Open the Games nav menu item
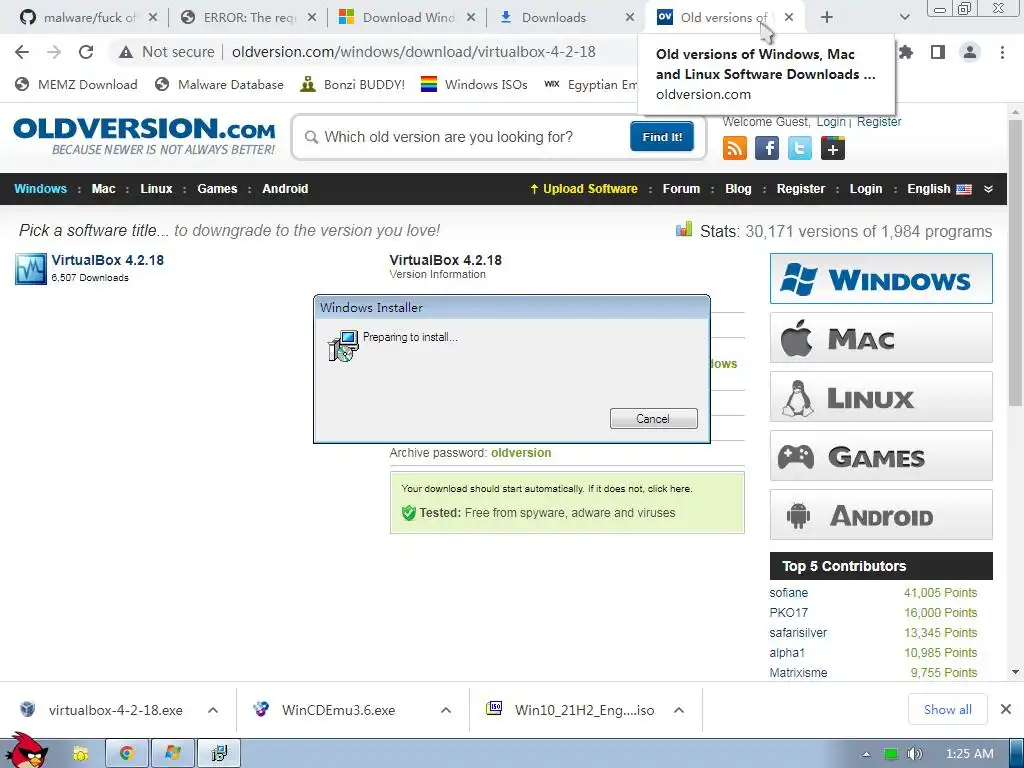This screenshot has width=1024, height=768. pos(217,189)
